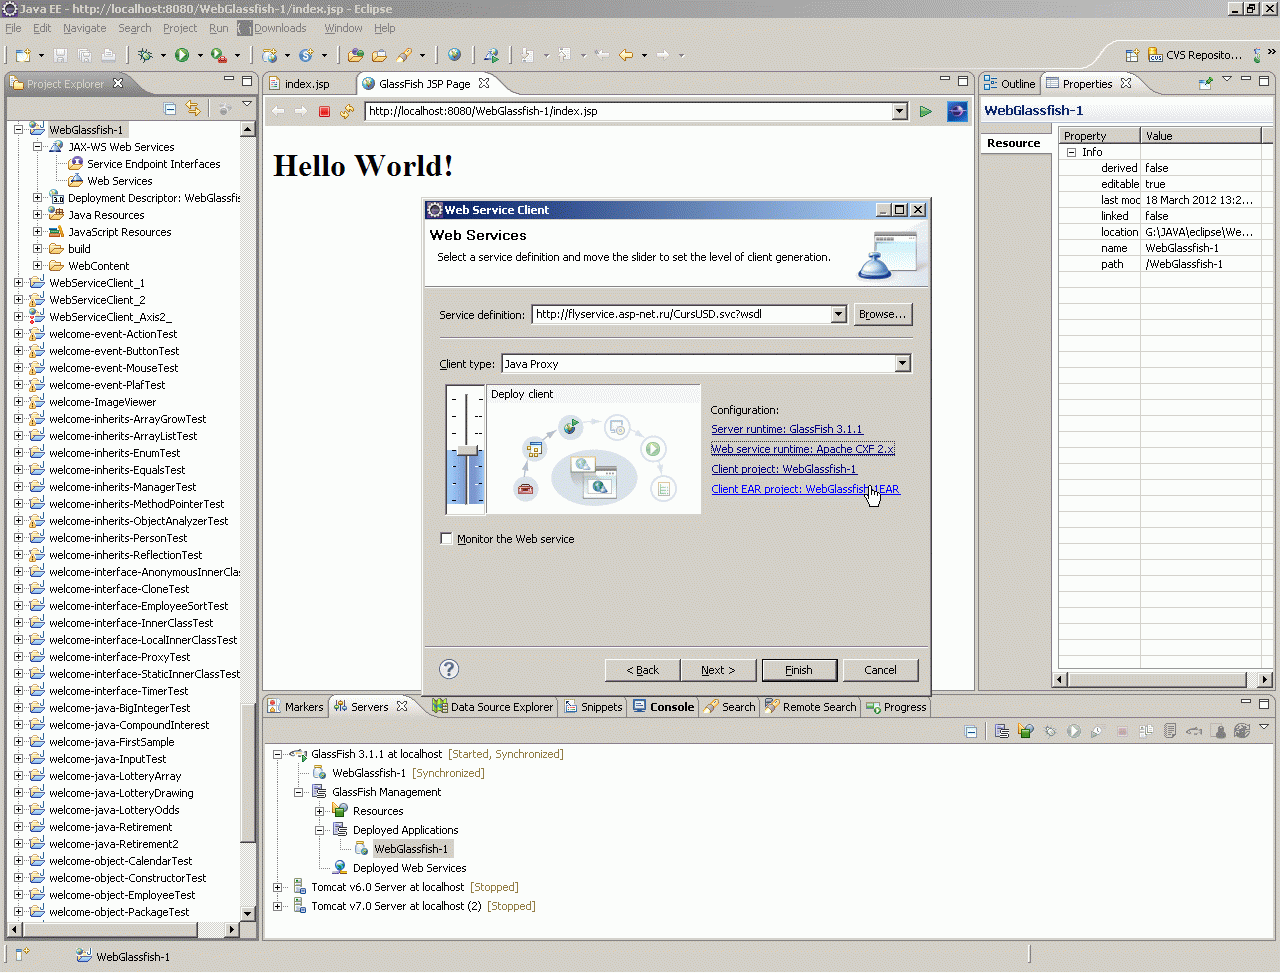This screenshot has height=973, width=1280.
Task: Open the Client type dropdown
Action: pos(903,364)
